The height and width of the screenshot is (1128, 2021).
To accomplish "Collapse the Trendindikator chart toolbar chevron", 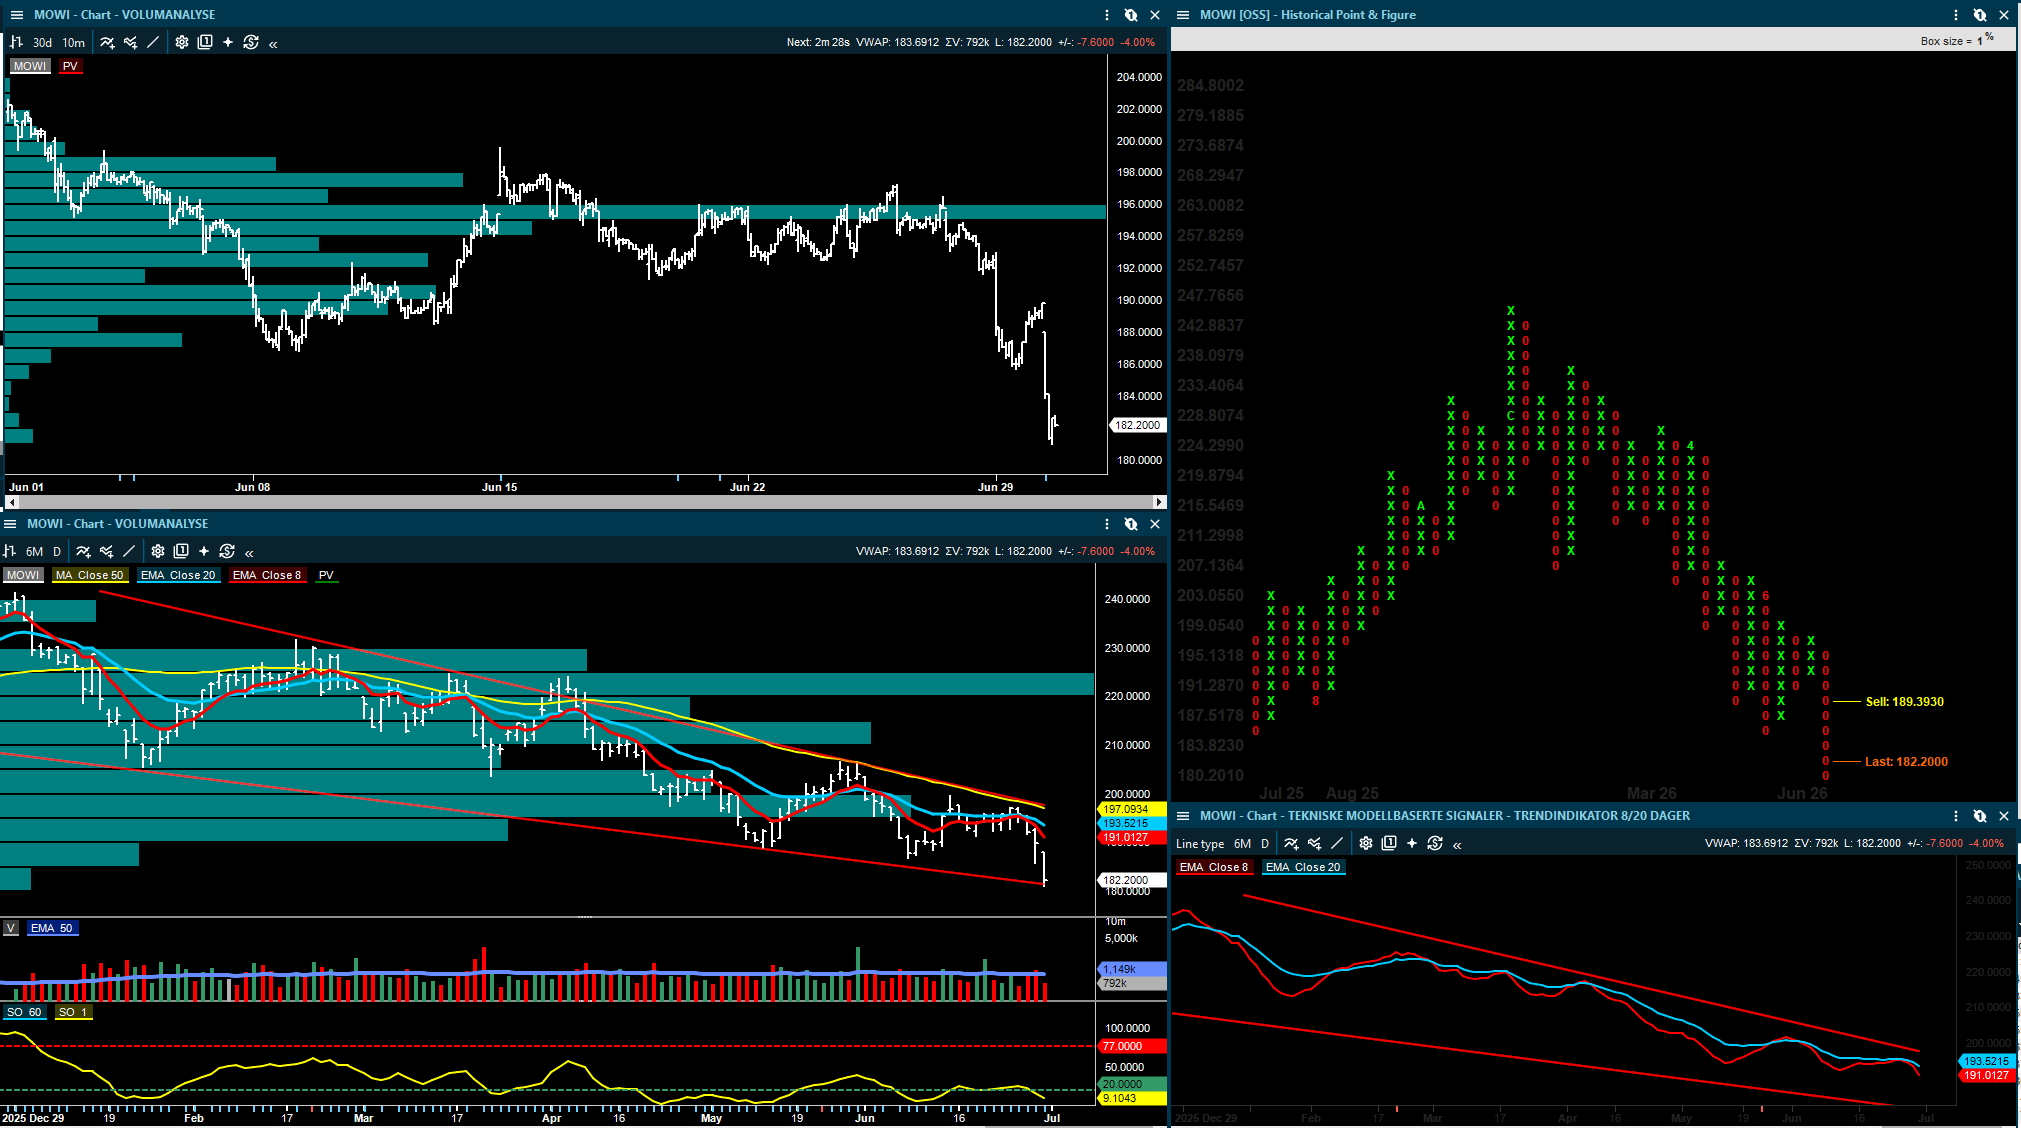I will tap(1457, 844).
